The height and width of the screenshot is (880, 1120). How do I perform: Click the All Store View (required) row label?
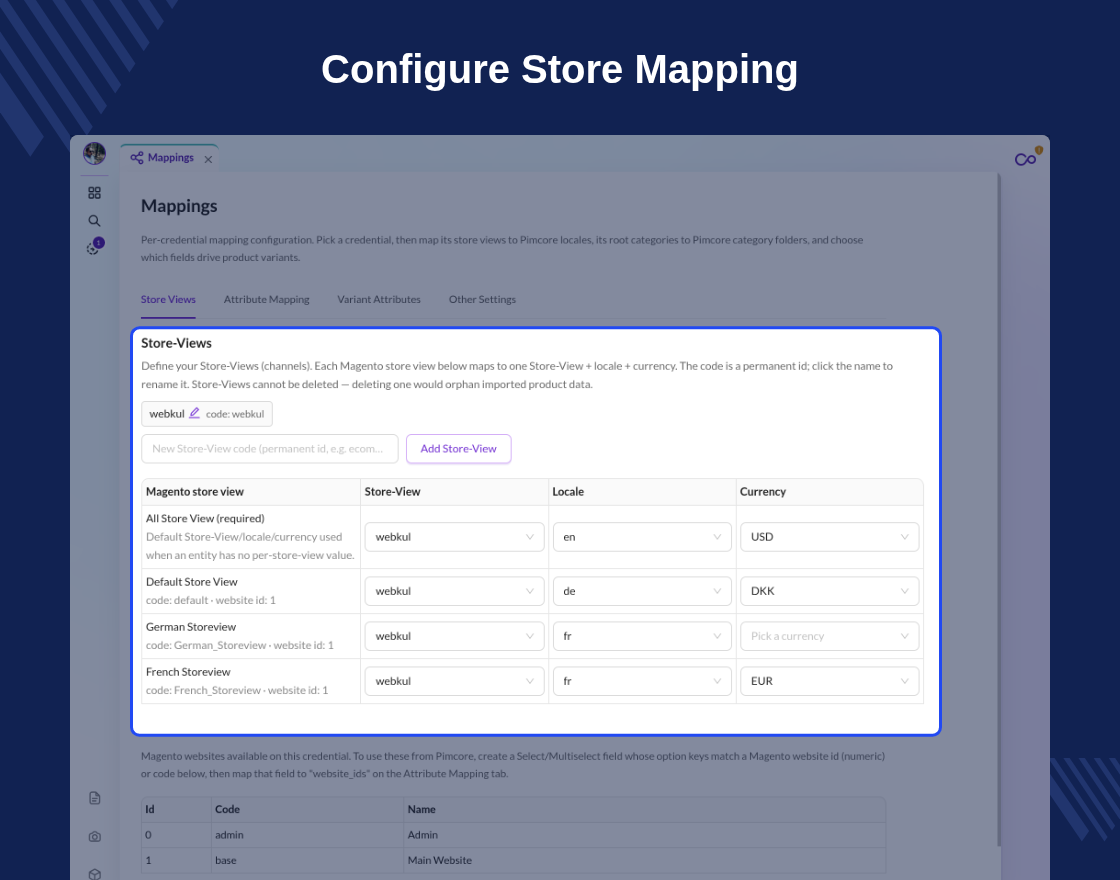pyautogui.click(x=205, y=519)
